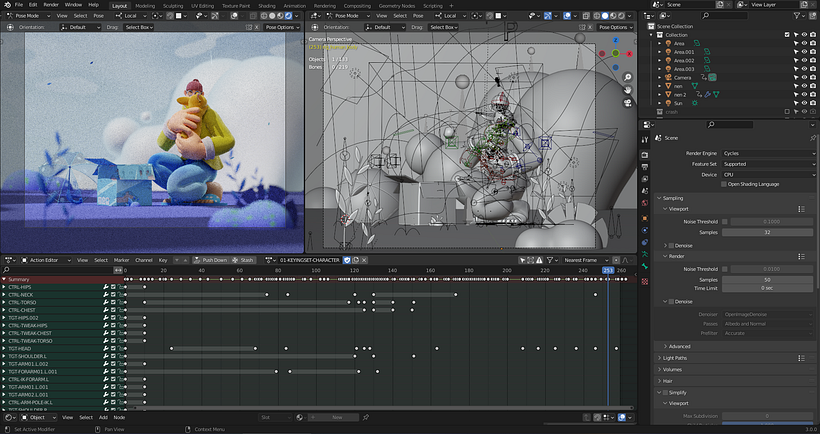820x434 pixels.
Task: Expand the Area.003 tree row in outliner
Action: [x=660, y=69]
